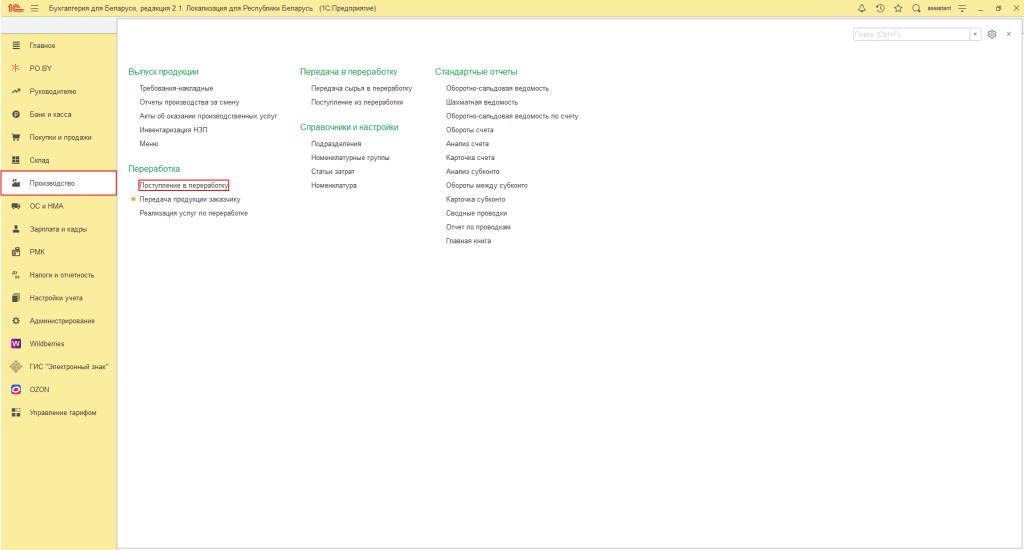Select the OZON section in sidebar

pos(39,389)
